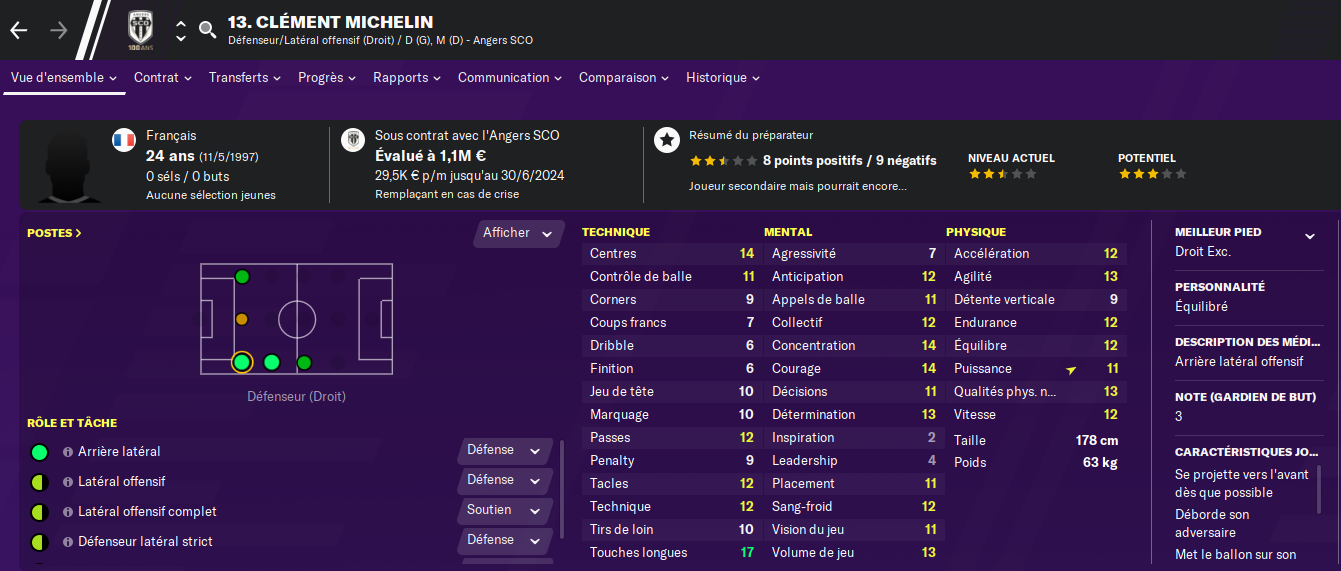Screen dimensions: 1341x571
Task: Select the Défenseur latéral strict role circle
Action: click(39, 542)
